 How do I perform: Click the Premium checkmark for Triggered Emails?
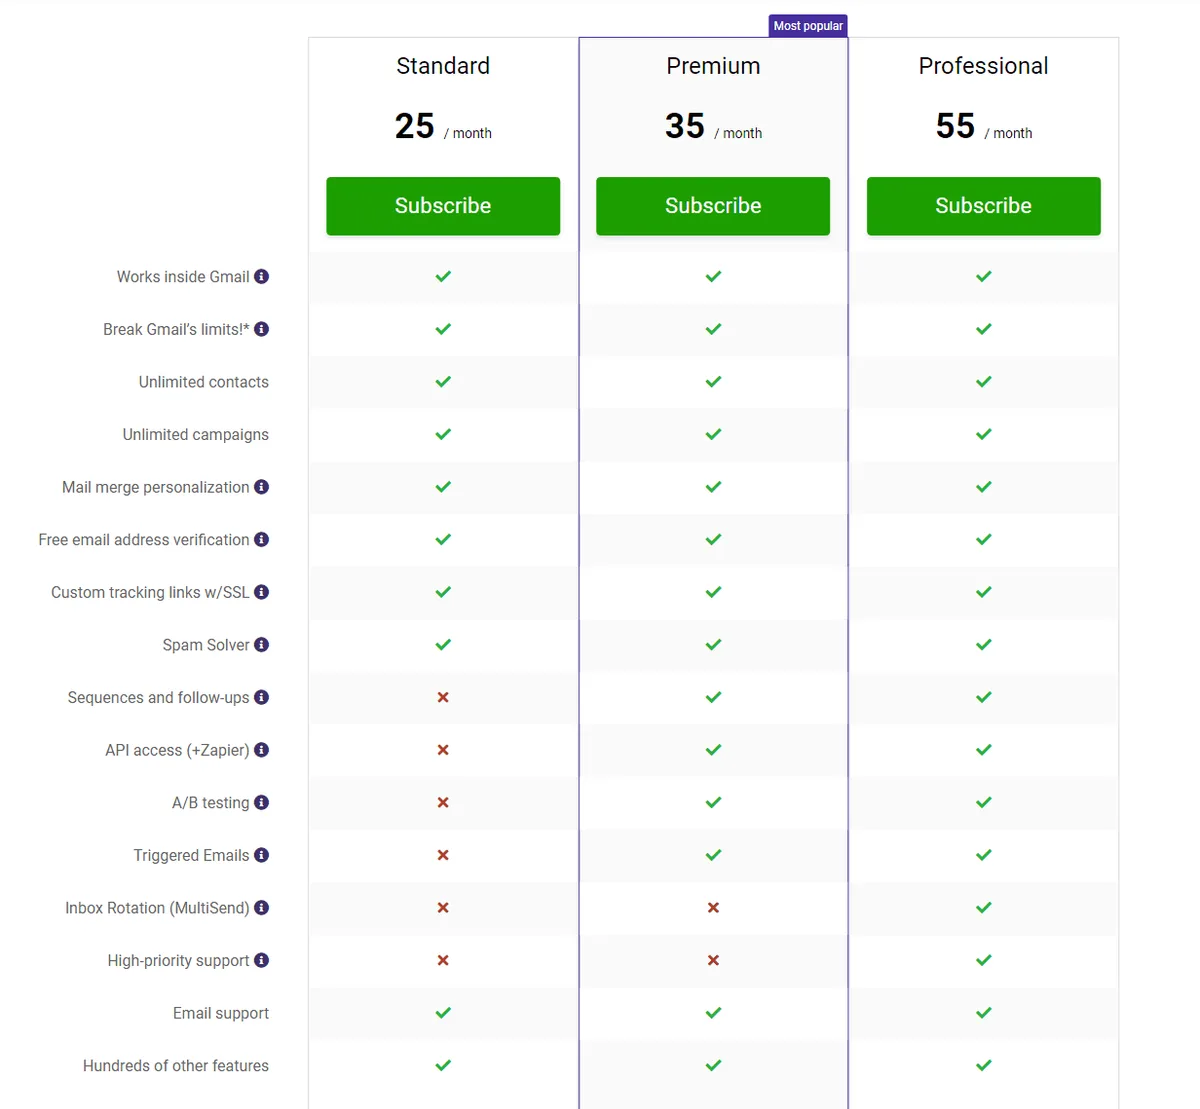[x=713, y=855]
